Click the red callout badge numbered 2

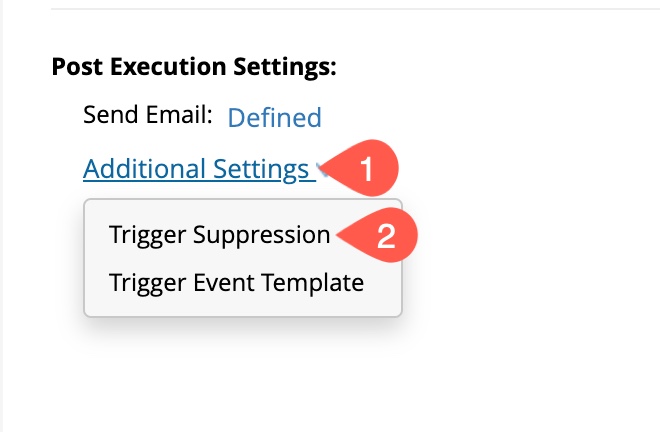[x=383, y=236]
